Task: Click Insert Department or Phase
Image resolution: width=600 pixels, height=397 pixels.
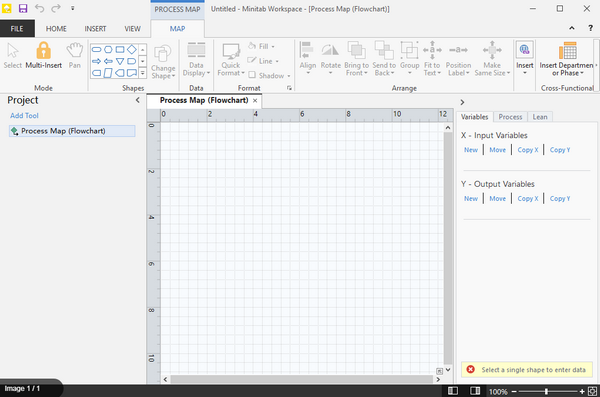Action: coord(567,58)
